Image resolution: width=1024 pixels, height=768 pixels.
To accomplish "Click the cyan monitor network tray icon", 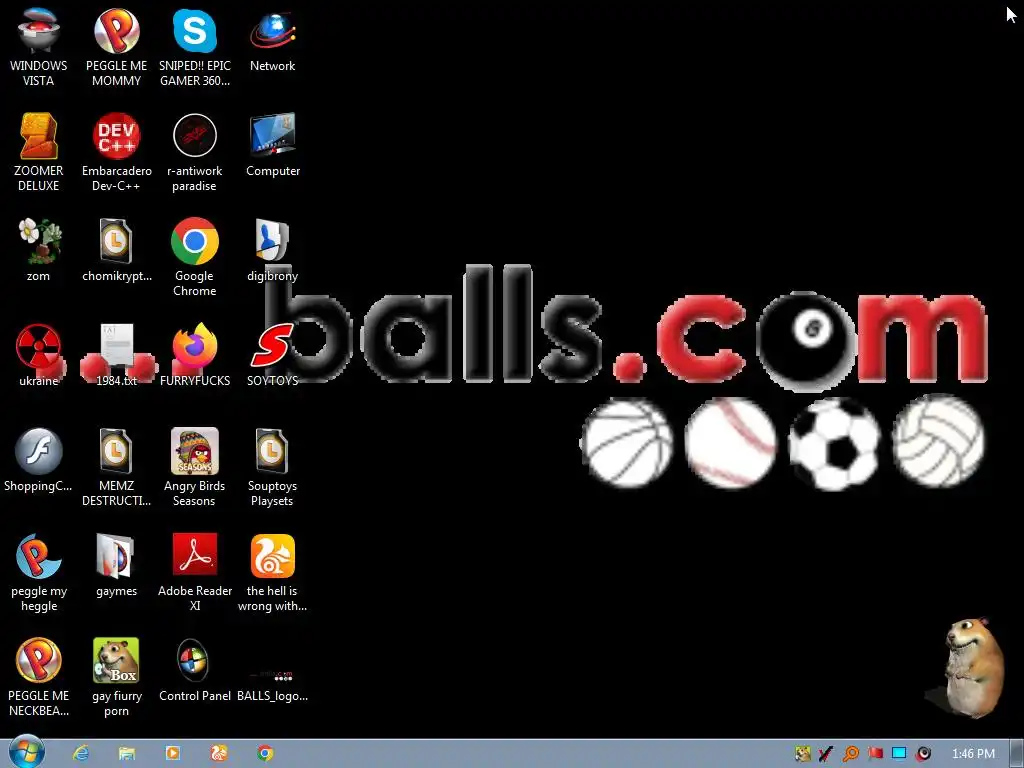I will tap(899, 754).
